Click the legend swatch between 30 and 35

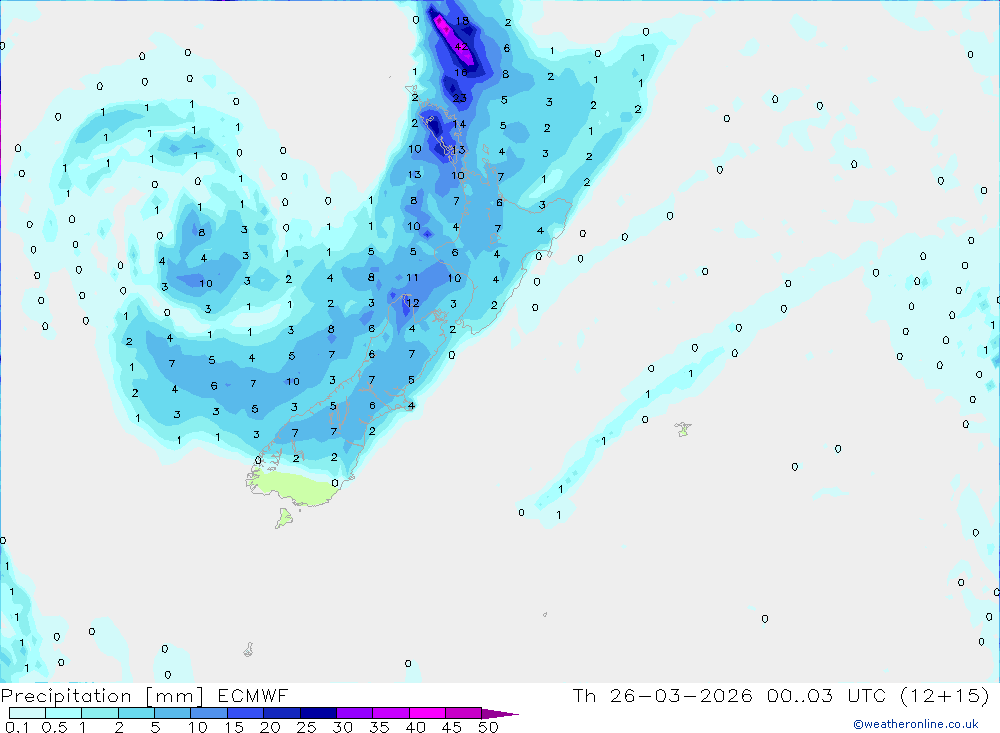355,713
